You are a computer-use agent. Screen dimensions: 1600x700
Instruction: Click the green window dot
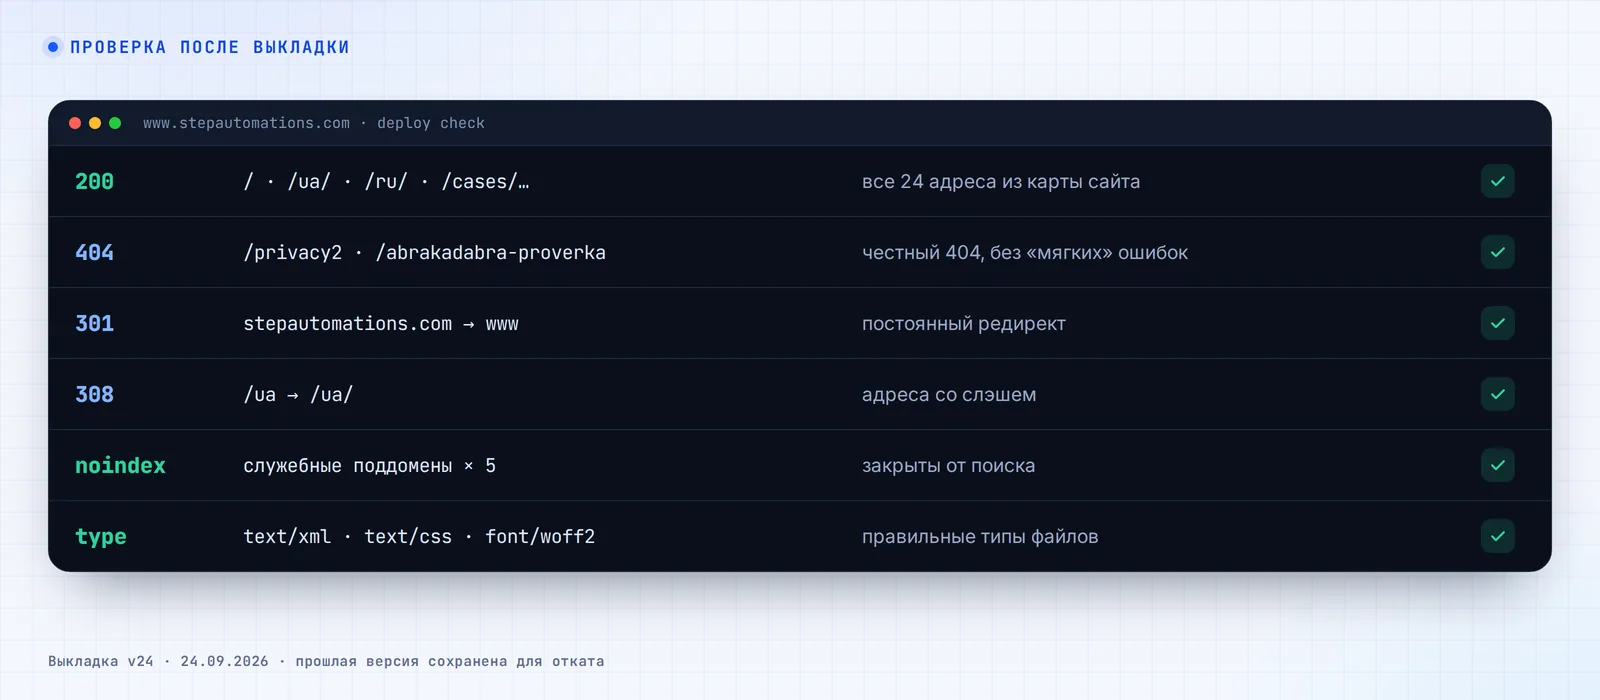coord(115,123)
